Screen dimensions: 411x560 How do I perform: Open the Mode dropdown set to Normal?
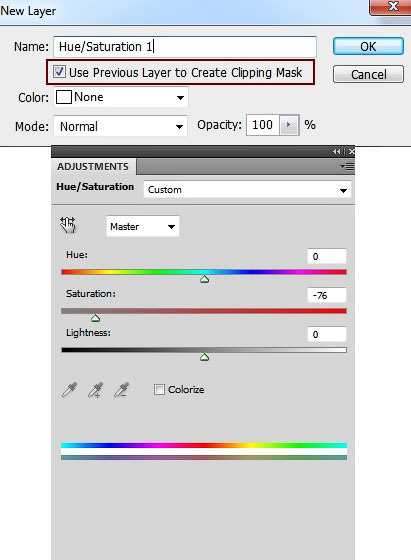120,126
